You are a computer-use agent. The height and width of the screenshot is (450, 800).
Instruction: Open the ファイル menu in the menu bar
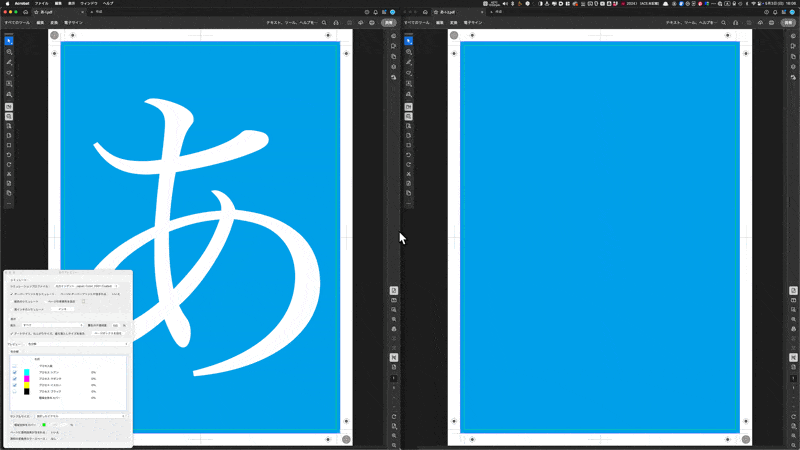41,3
